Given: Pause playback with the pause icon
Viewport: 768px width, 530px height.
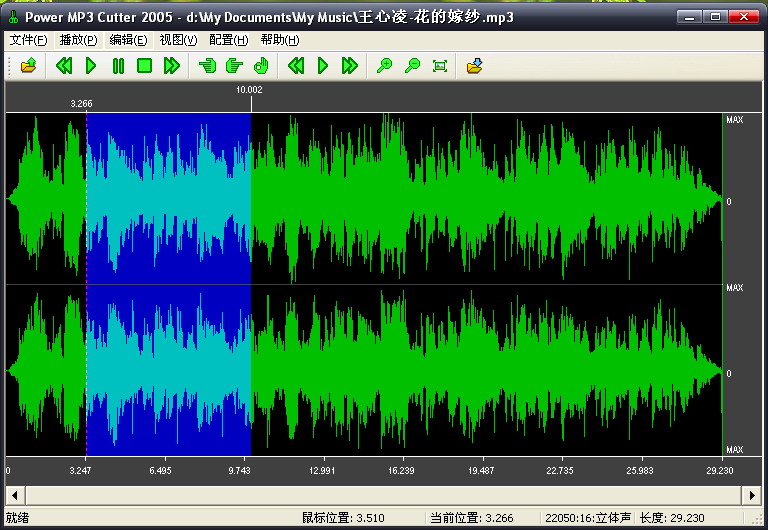Looking at the screenshot, I should [118, 66].
